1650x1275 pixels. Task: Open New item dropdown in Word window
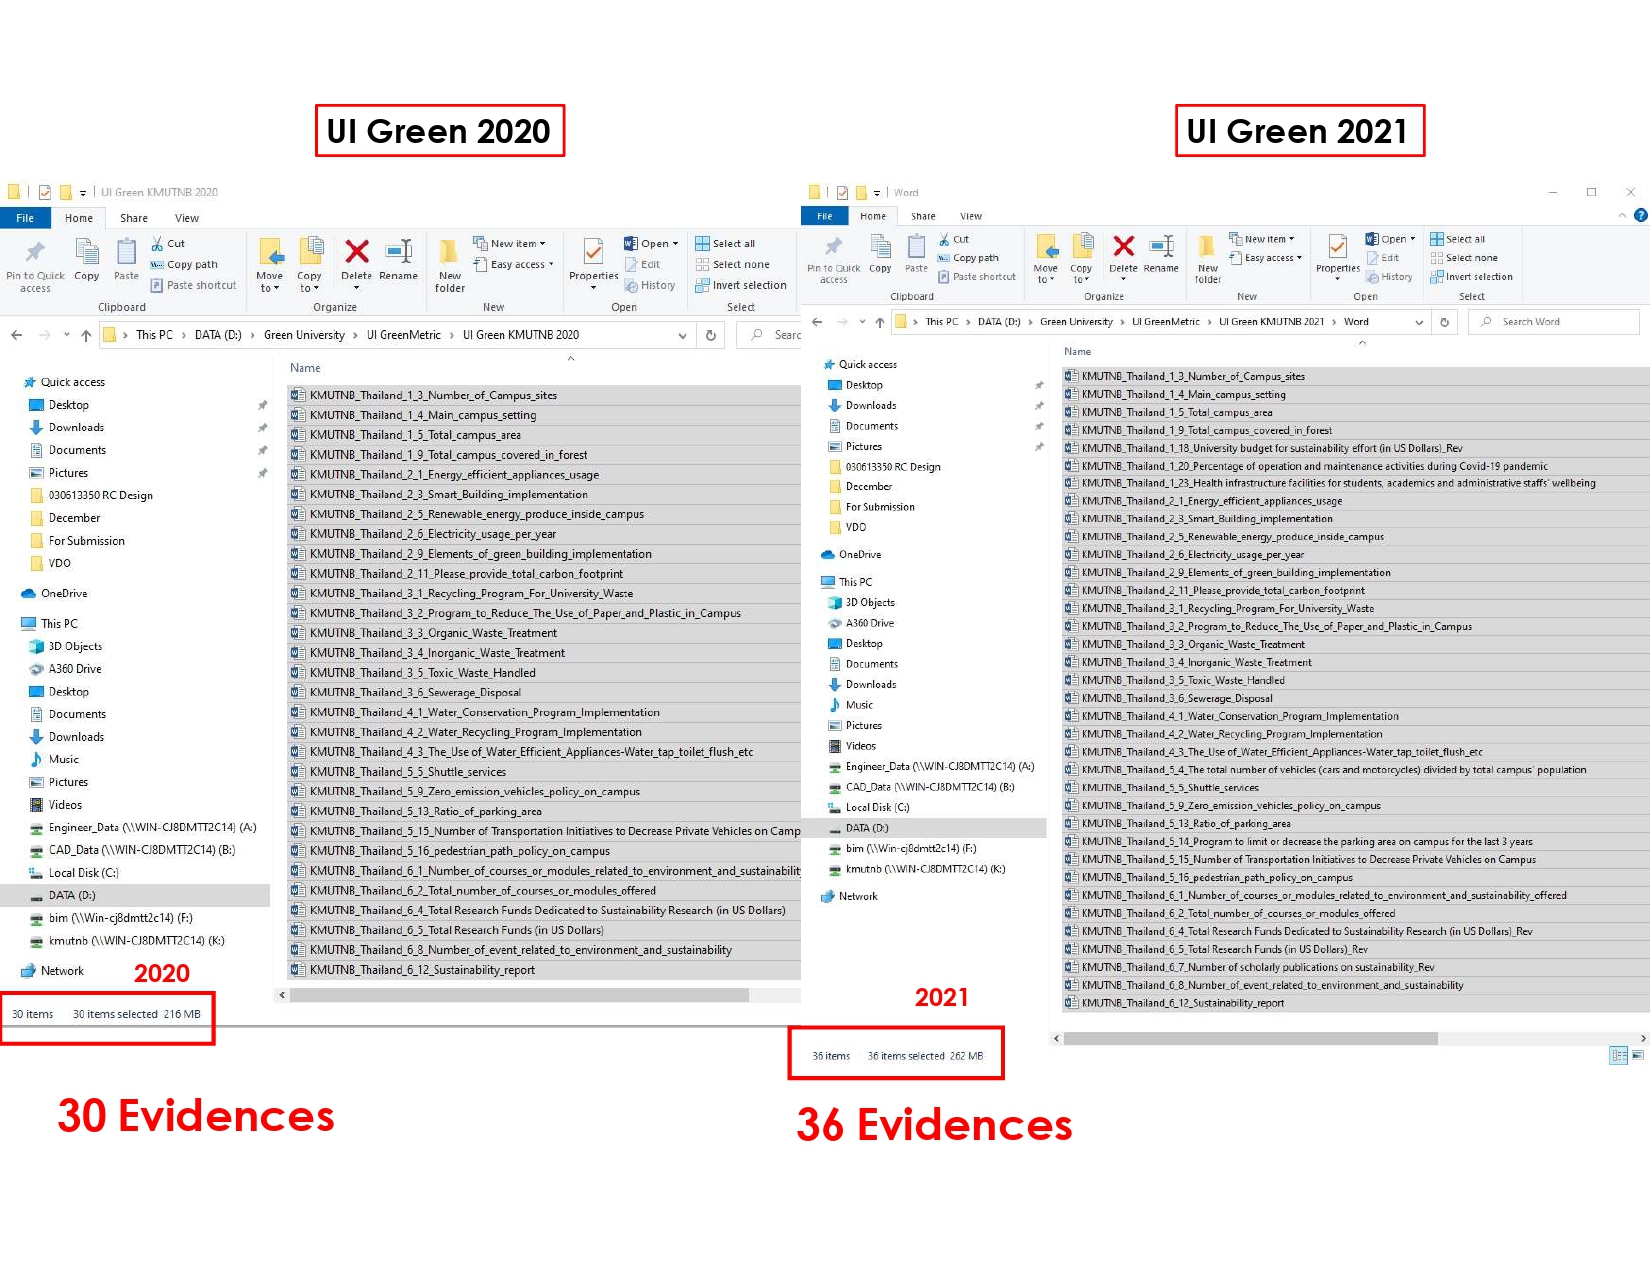[1262, 239]
